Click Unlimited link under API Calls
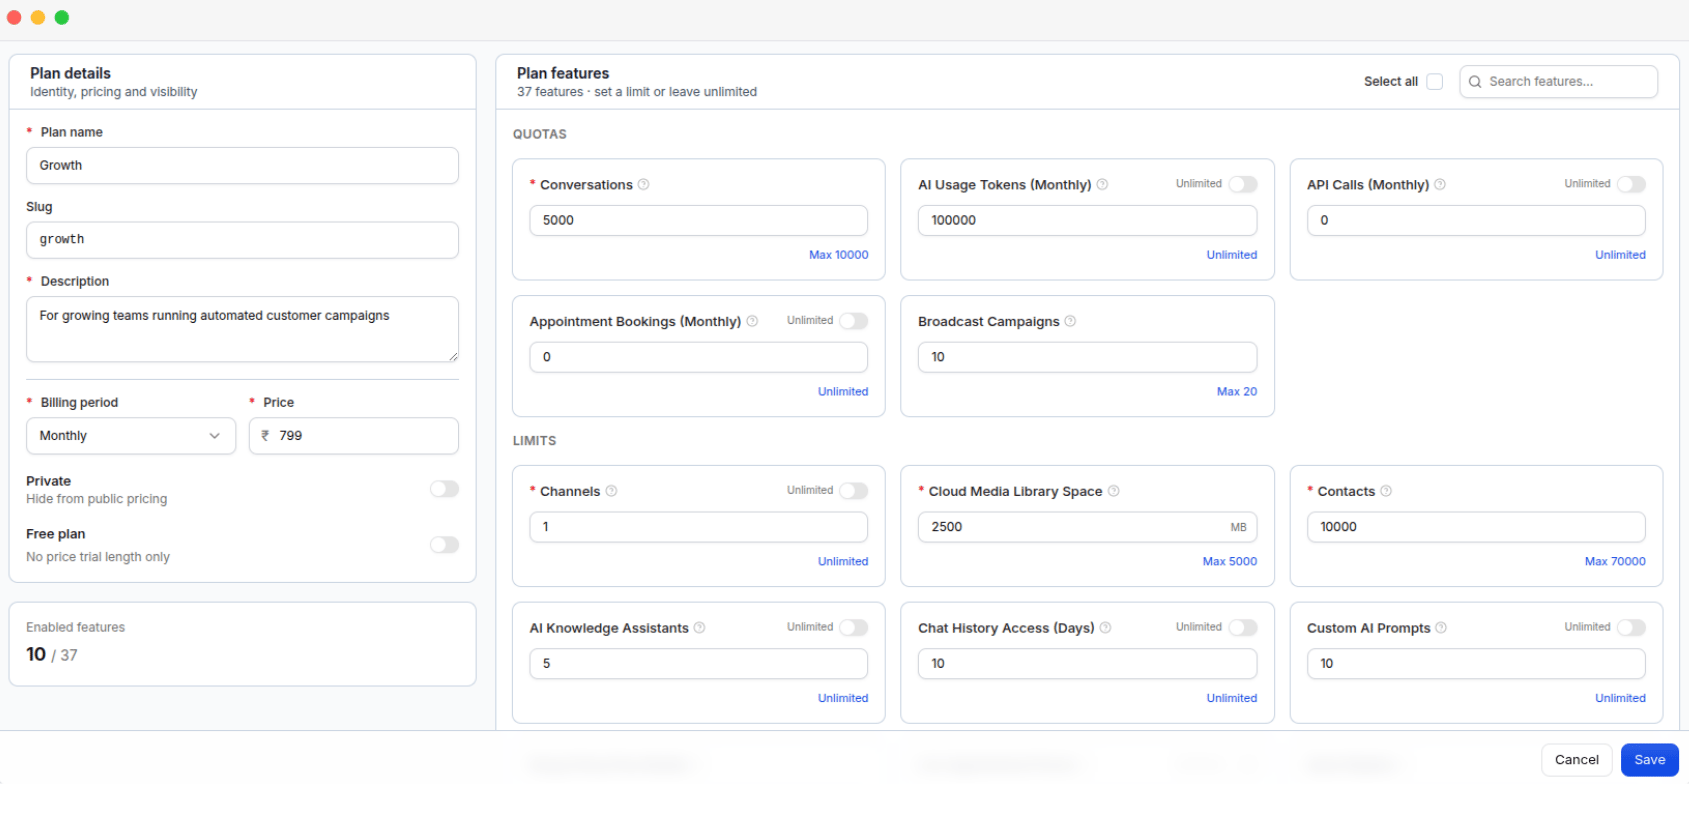This screenshot has width=1689, height=814. click(x=1620, y=255)
